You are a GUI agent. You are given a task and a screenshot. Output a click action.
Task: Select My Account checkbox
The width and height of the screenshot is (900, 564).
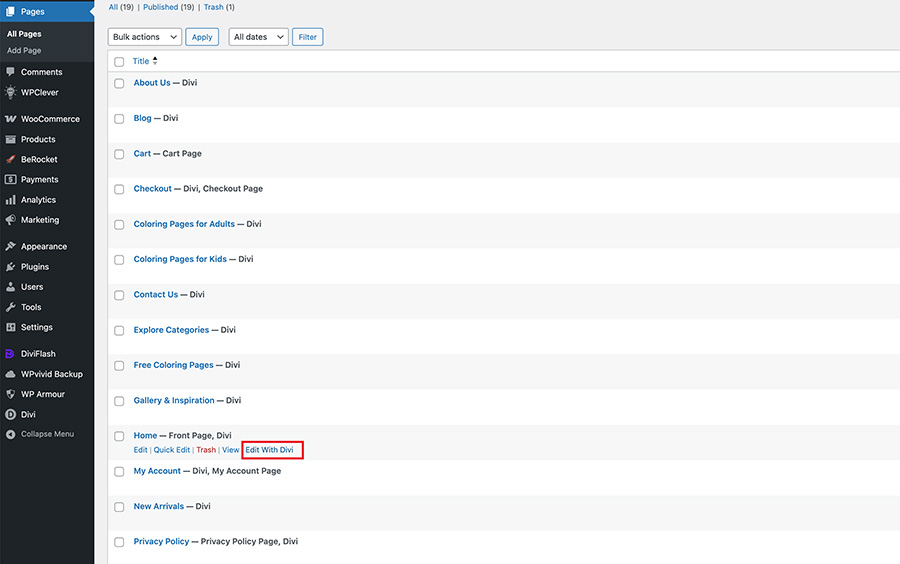coord(119,472)
